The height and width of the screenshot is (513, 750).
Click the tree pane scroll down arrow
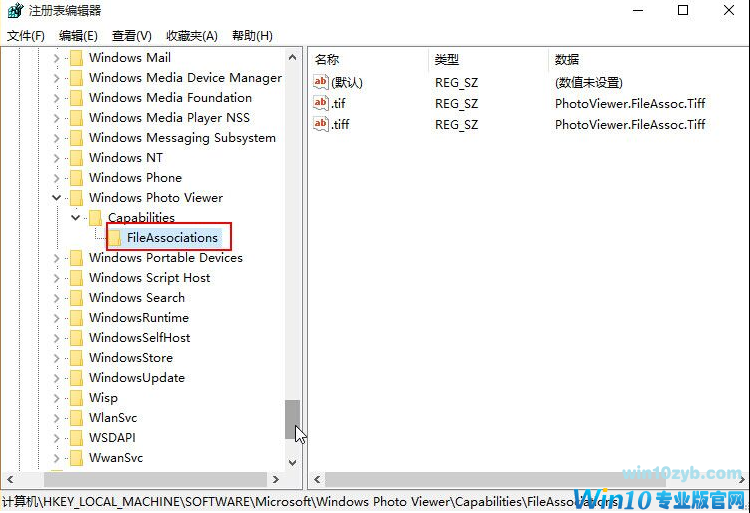coord(293,462)
